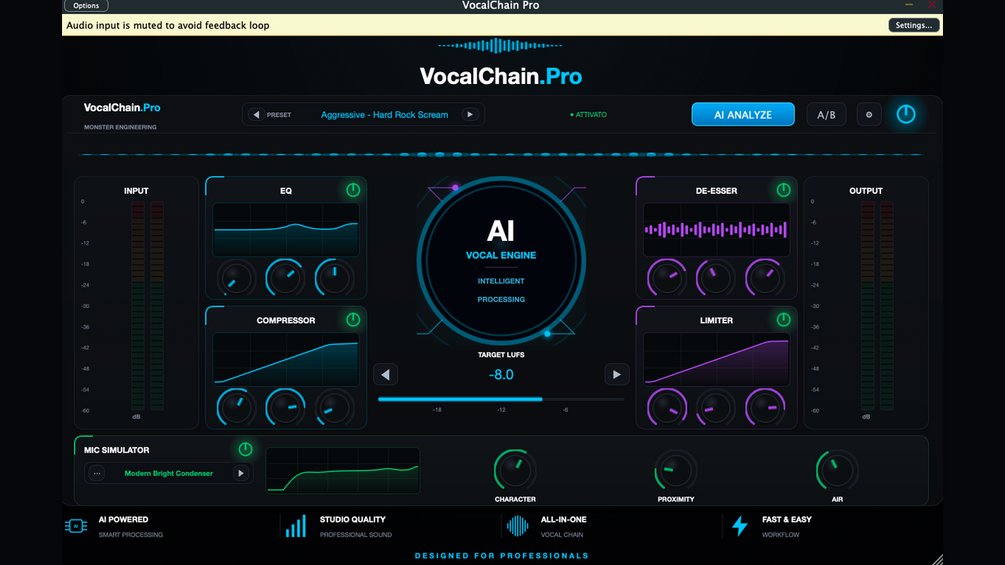
Task: Decrease Target LUFS with left arrow
Action: [385, 375]
